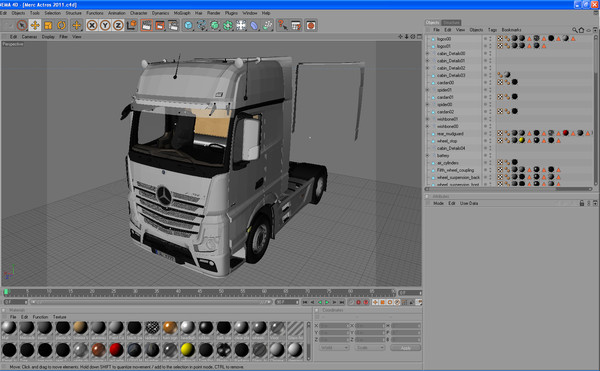Expand the wishbone00 object
The width and height of the screenshot is (600, 371).
[428, 126]
